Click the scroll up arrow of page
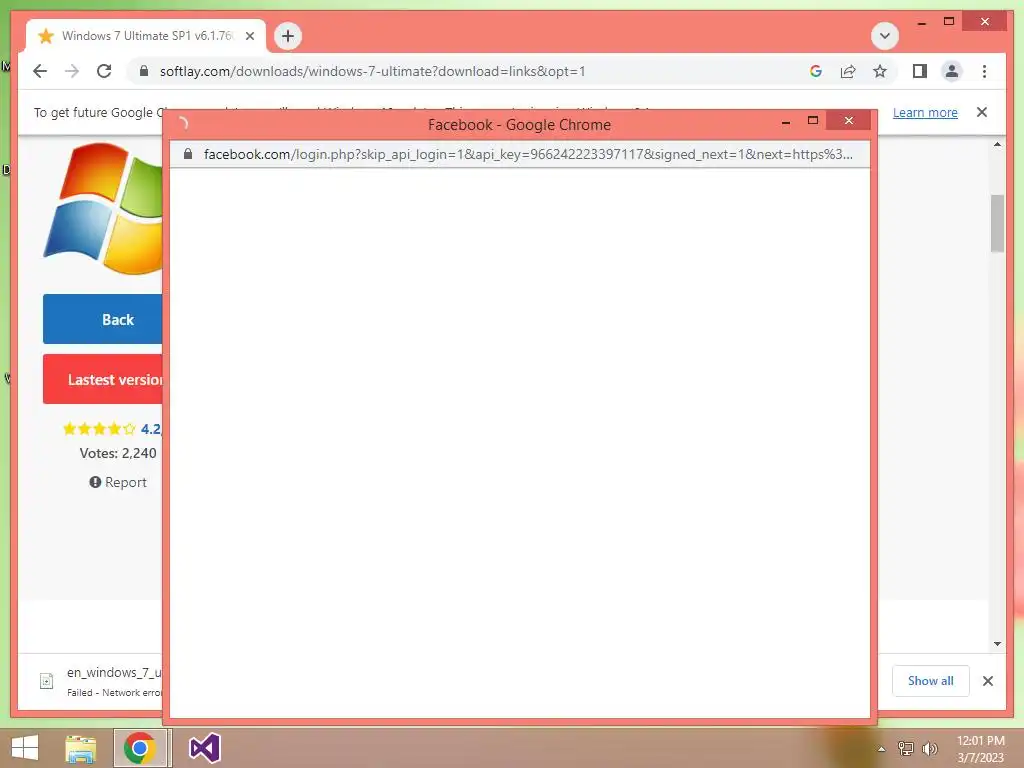This screenshot has width=1024, height=768. pyautogui.click(x=997, y=144)
